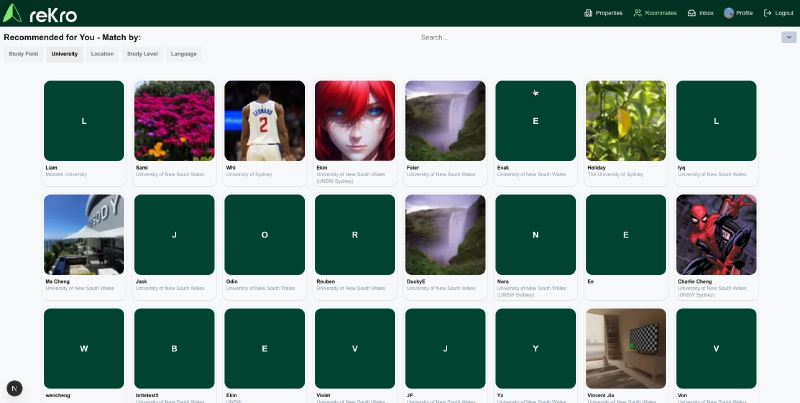Click the name 'Holiday'

[596, 168]
